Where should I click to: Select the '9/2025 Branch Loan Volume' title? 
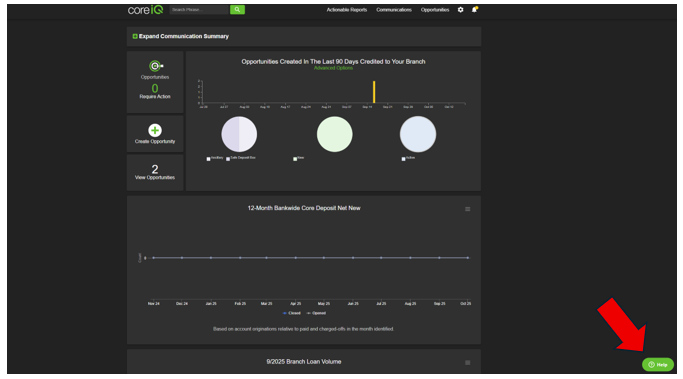point(304,362)
